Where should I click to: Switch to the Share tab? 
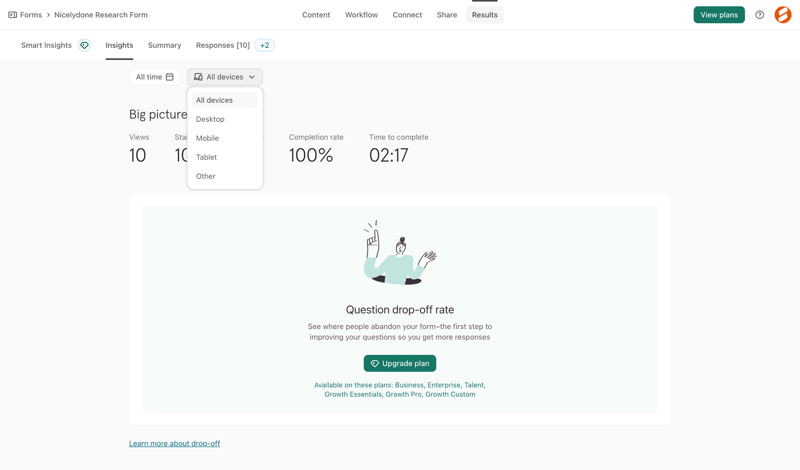pyautogui.click(x=446, y=15)
